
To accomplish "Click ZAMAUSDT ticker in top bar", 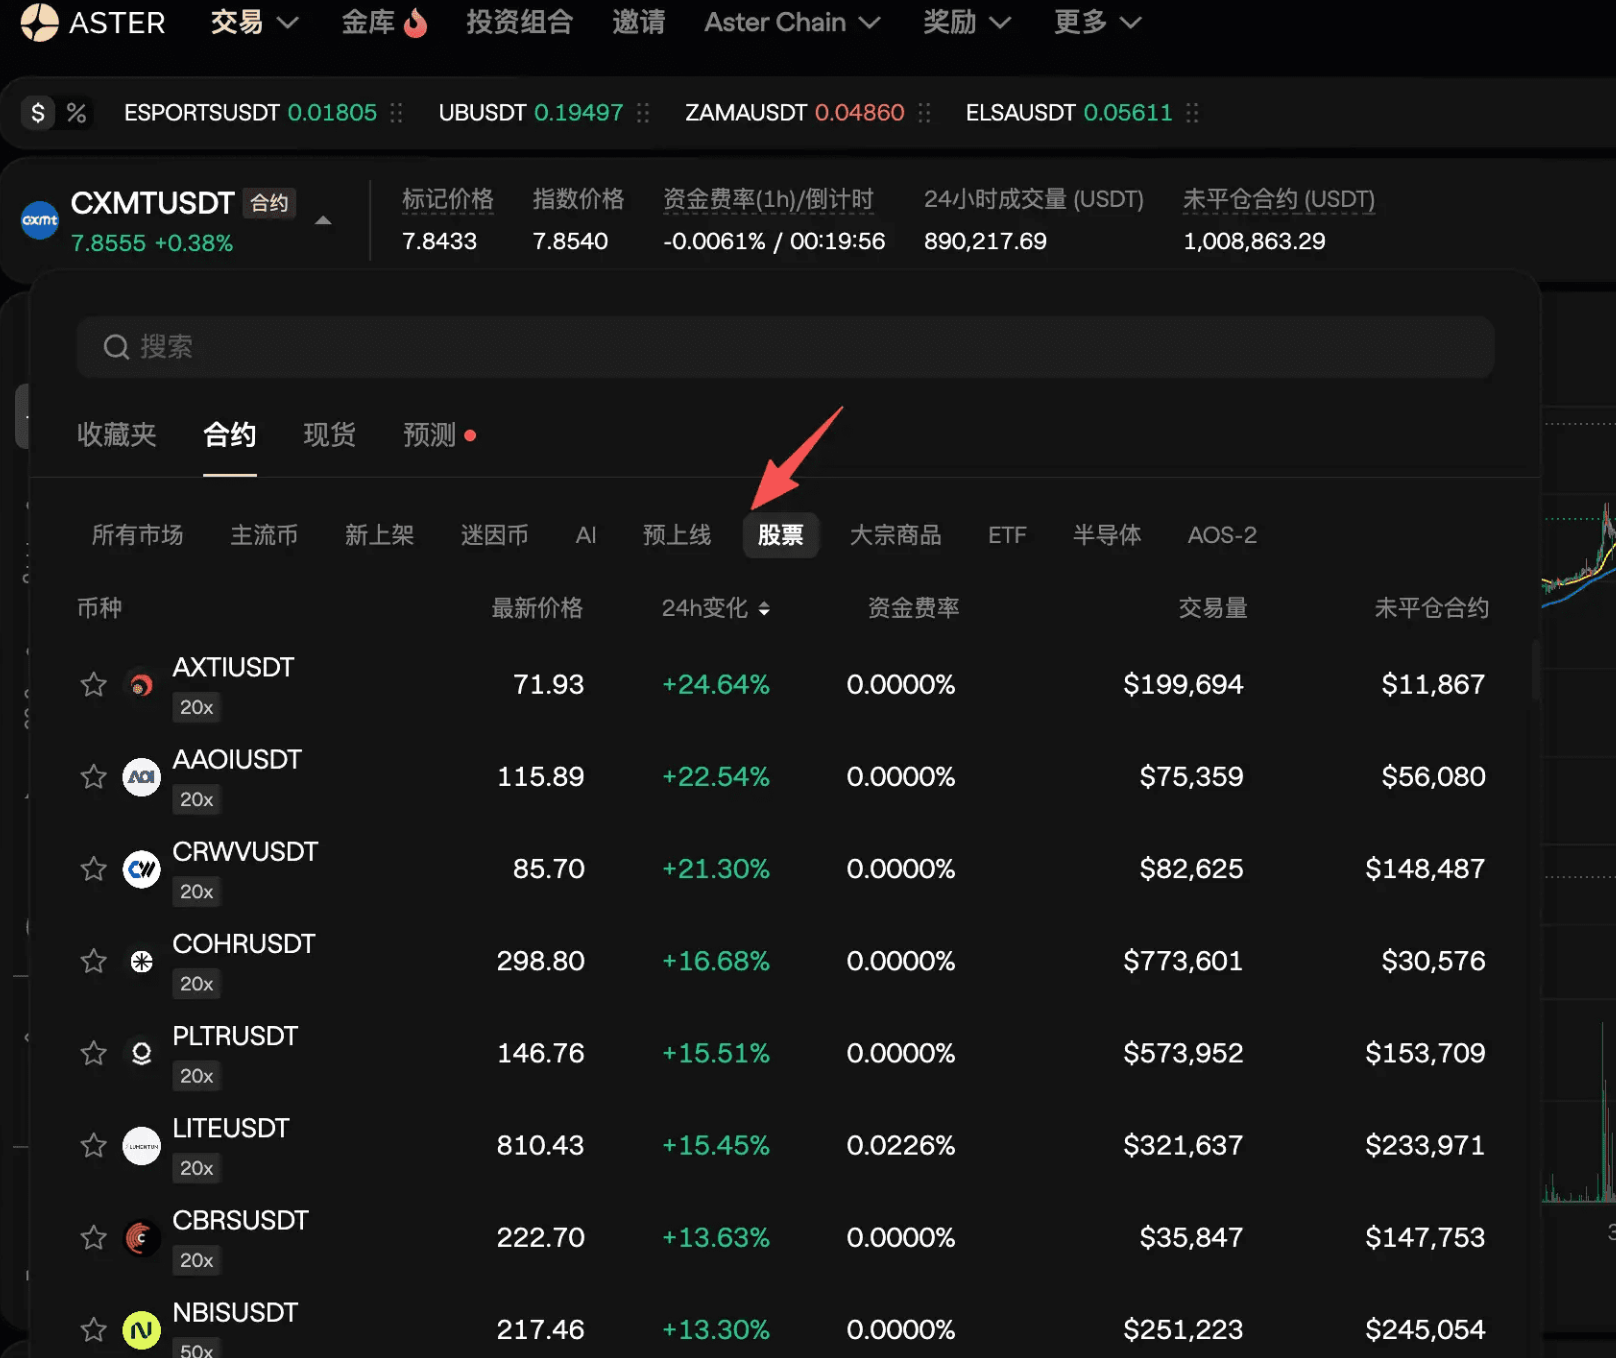I will point(794,113).
